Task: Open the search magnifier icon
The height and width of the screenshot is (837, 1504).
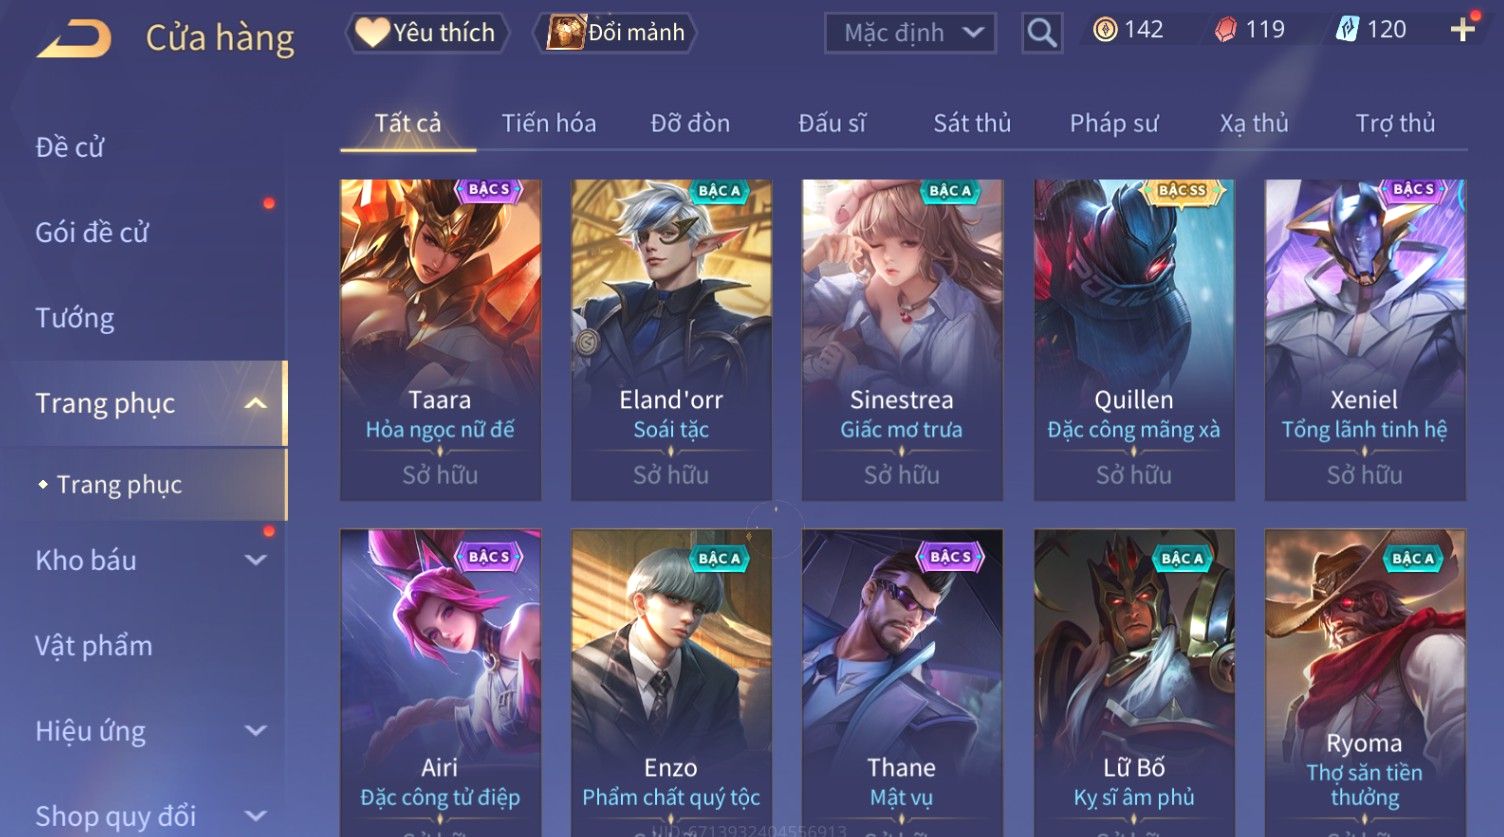Action: tap(1041, 33)
